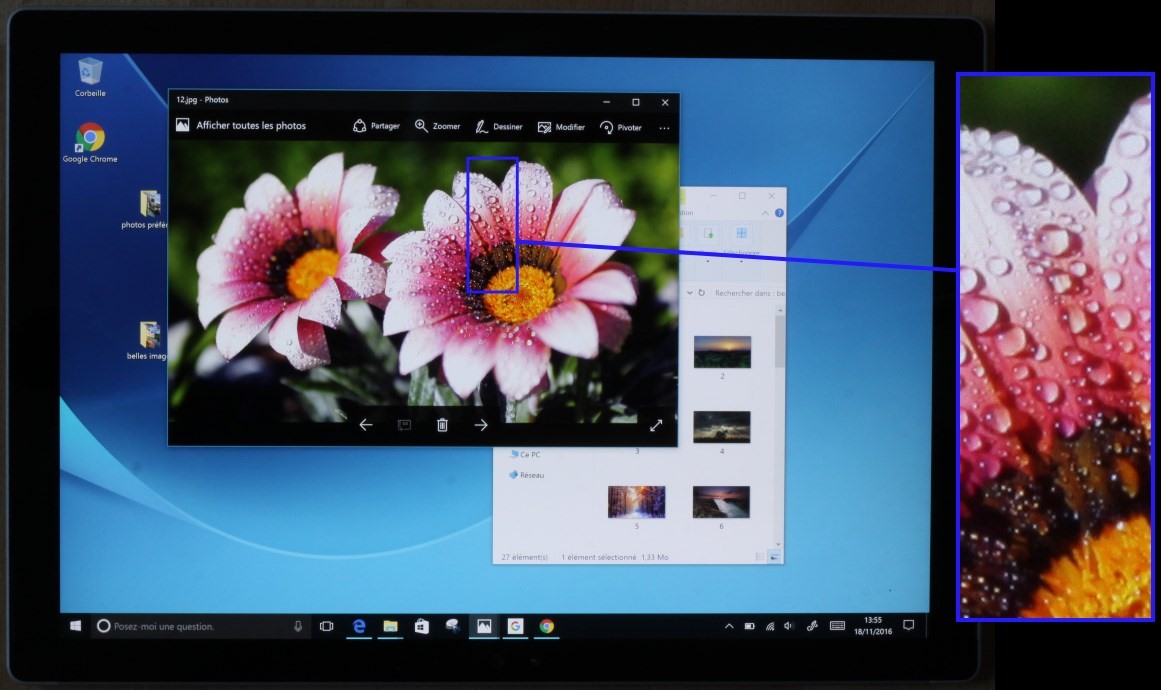Image resolution: width=1161 pixels, height=690 pixels.
Task: Open Microsoft Edge from the taskbar
Action: [x=358, y=626]
